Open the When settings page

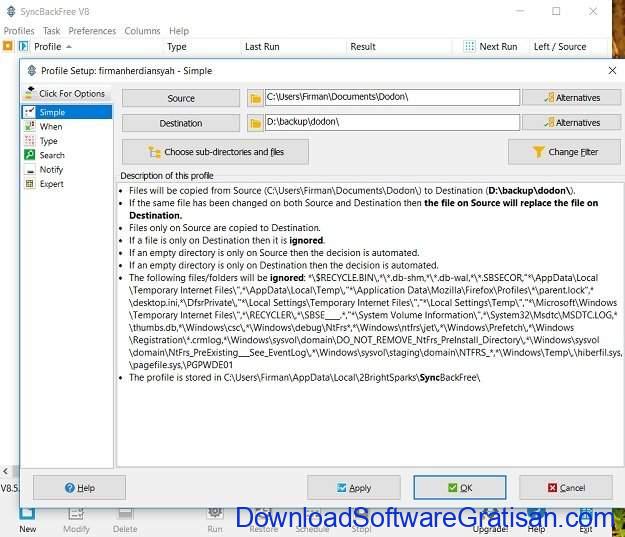(x=51, y=126)
